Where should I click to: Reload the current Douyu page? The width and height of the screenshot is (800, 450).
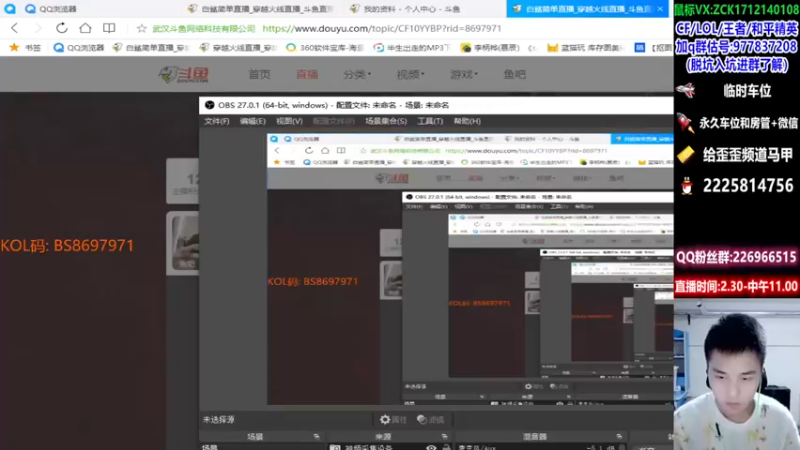coord(61,28)
